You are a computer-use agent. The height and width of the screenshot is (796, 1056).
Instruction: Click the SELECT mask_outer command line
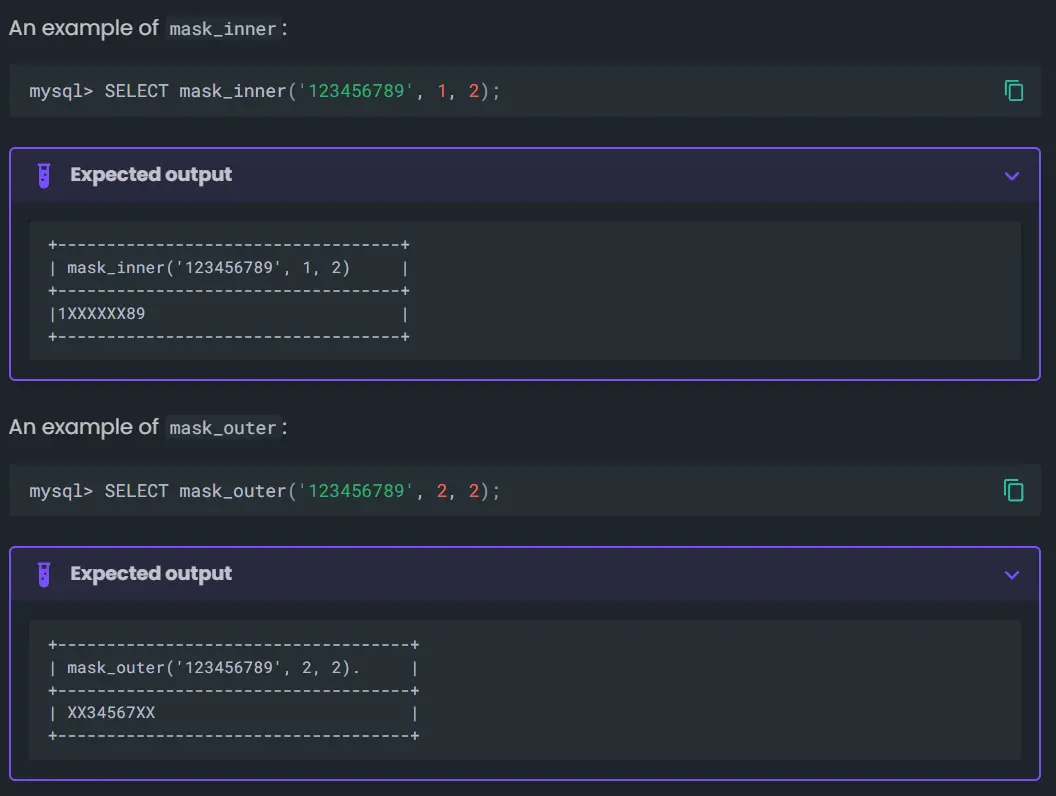301,491
